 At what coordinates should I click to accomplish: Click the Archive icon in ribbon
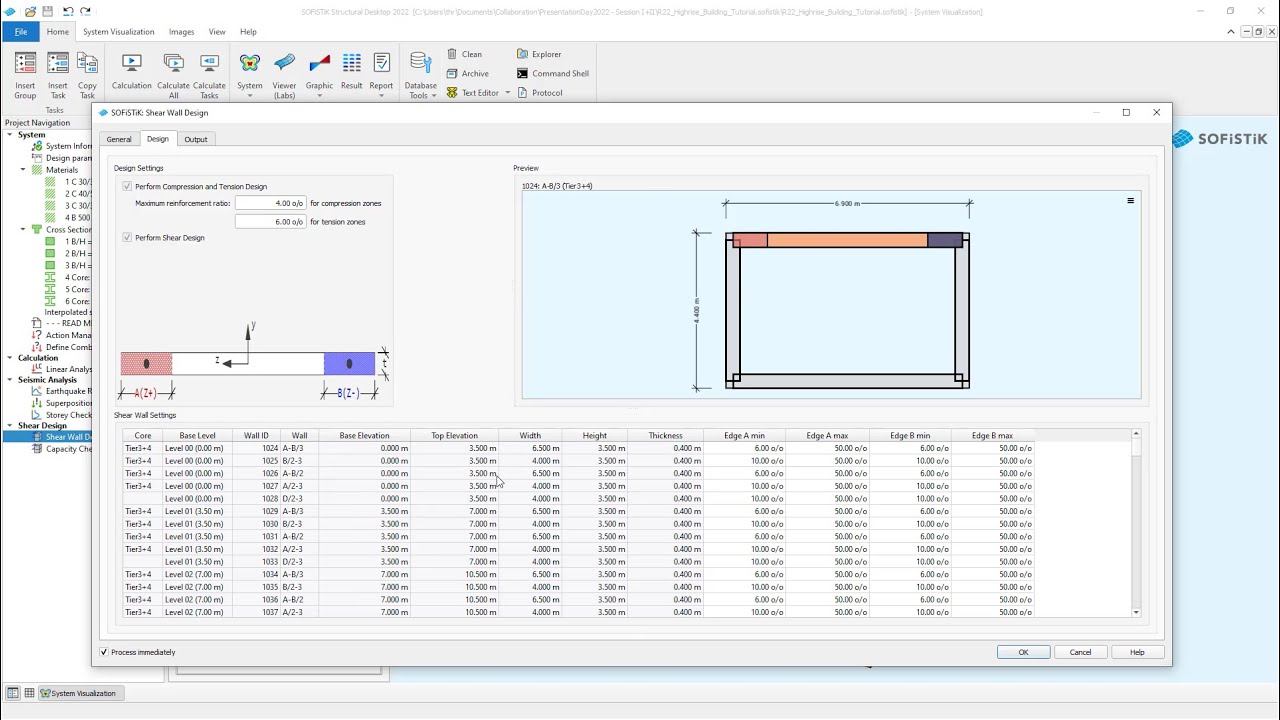452,73
